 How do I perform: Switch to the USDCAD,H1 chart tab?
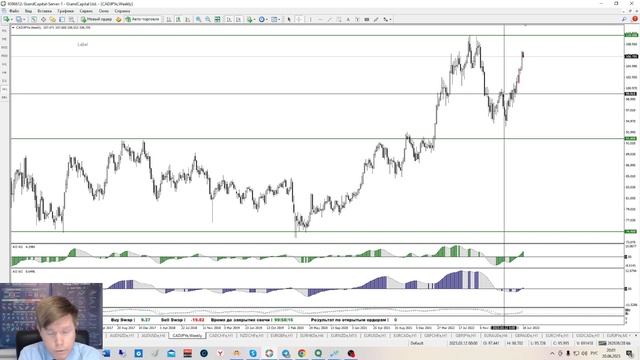coord(588,335)
